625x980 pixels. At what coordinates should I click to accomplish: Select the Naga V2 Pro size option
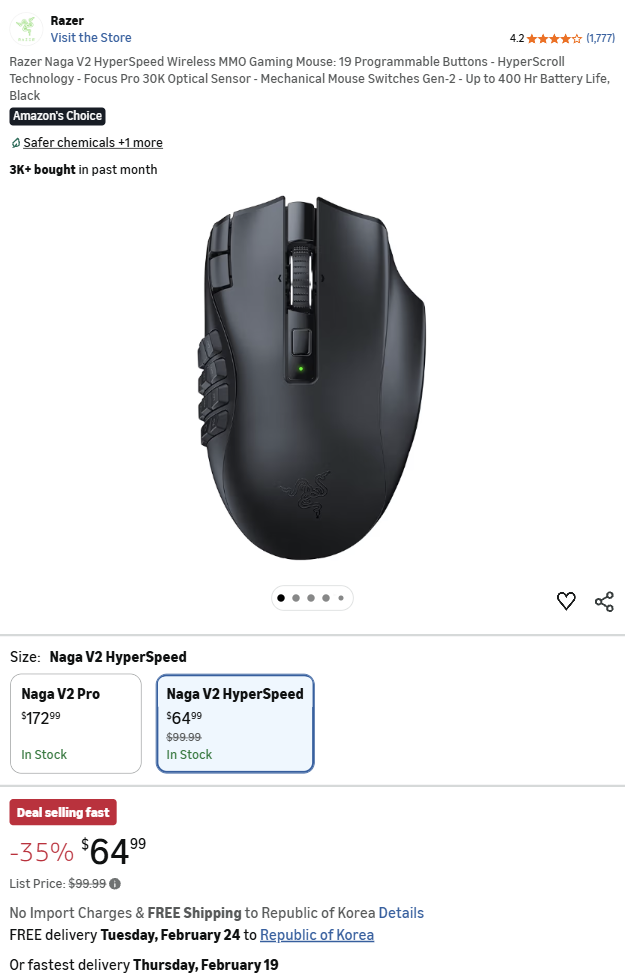point(76,724)
